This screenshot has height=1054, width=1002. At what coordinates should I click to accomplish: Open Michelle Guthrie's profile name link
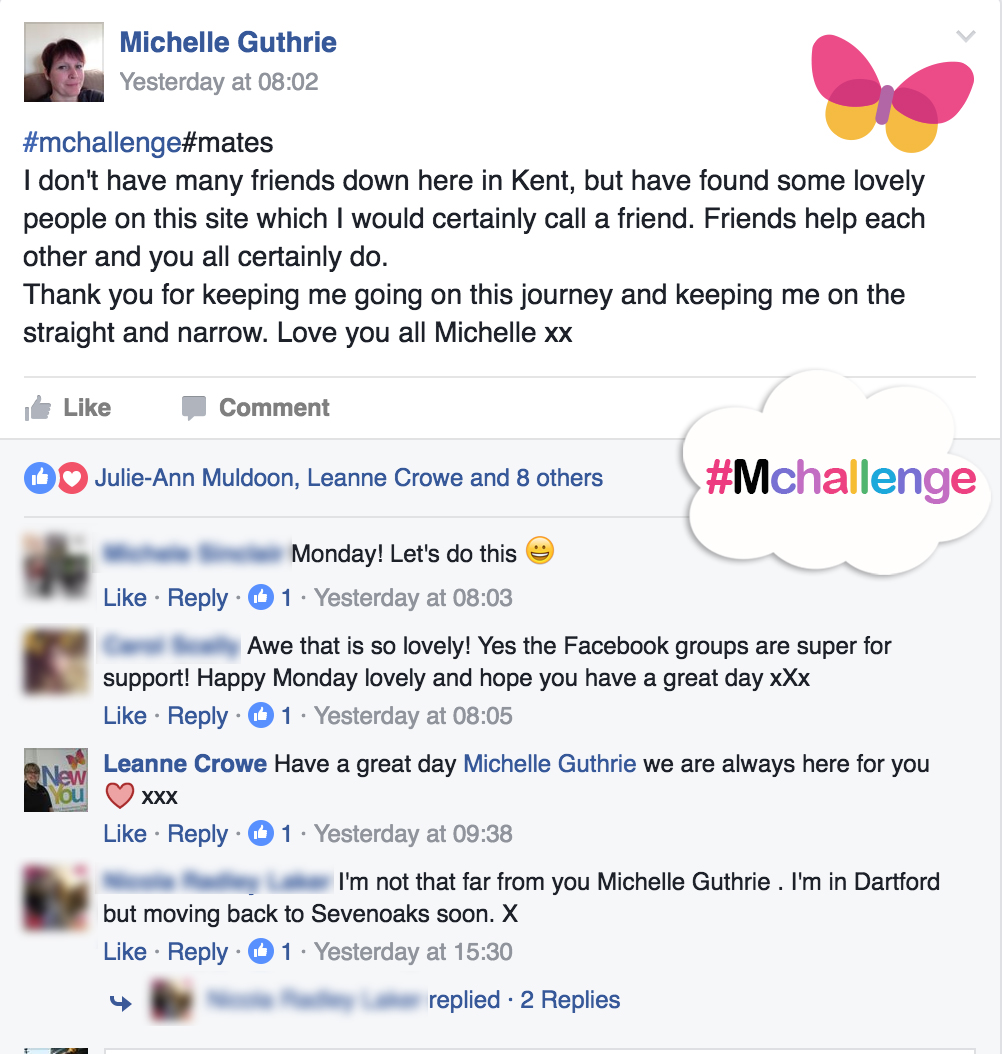[x=228, y=42]
